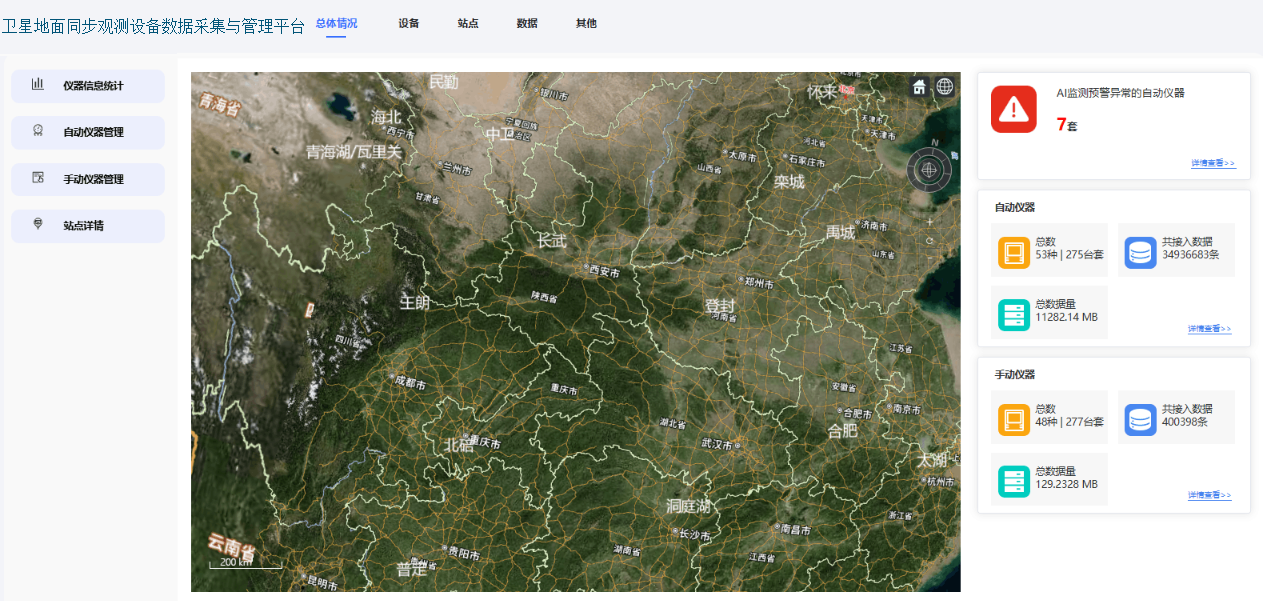1263x601 pixels.
Task: Click the globe basemap switcher icon
Action: [944, 87]
